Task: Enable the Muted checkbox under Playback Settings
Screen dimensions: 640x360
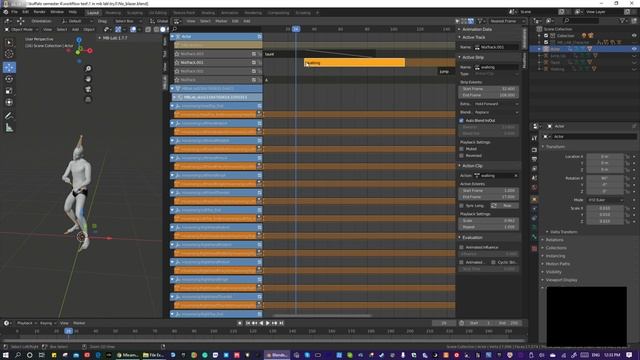Action: [x=462, y=149]
